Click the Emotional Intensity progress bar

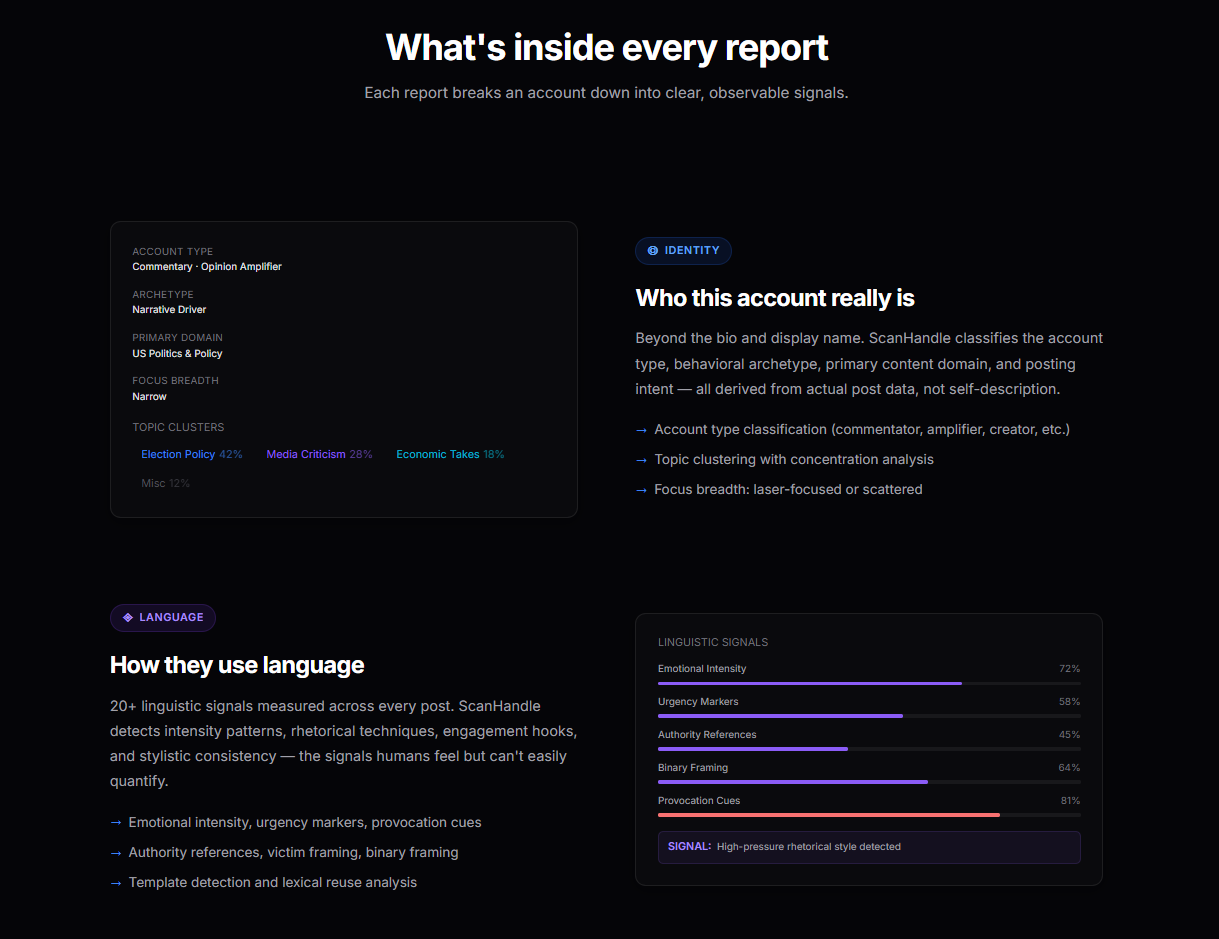(x=869, y=683)
